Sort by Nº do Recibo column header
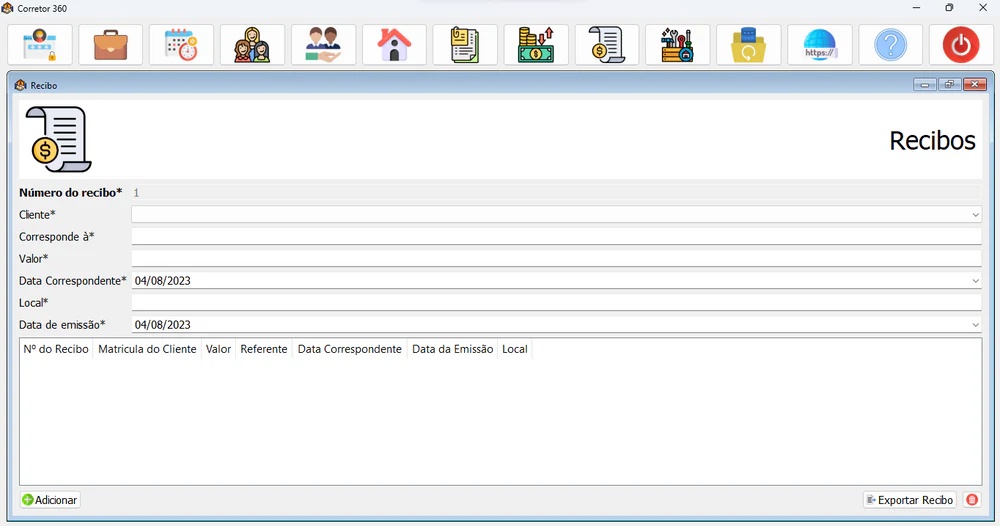This screenshot has width=1000, height=526. coord(56,349)
